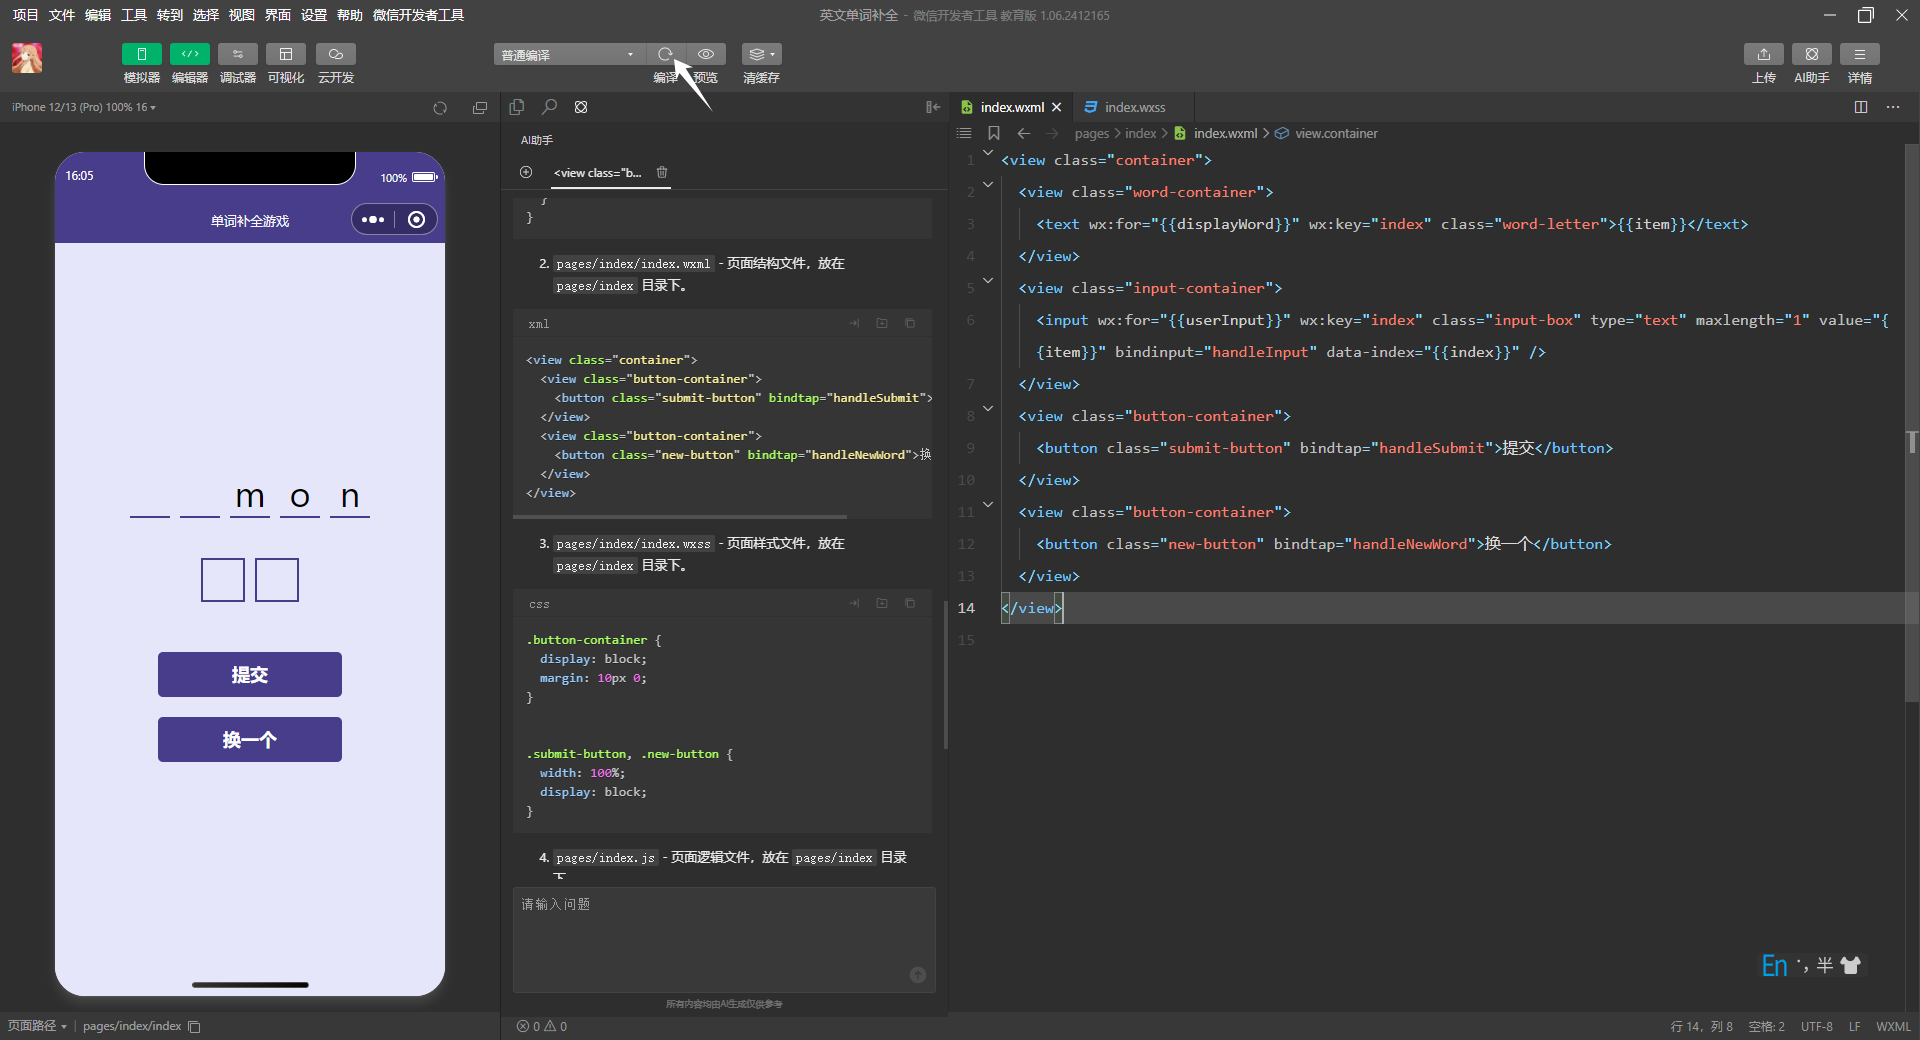The height and width of the screenshot is (1040, 1920).
Task: Click the 编译 compile refresh icon
Action: [665, 54]
